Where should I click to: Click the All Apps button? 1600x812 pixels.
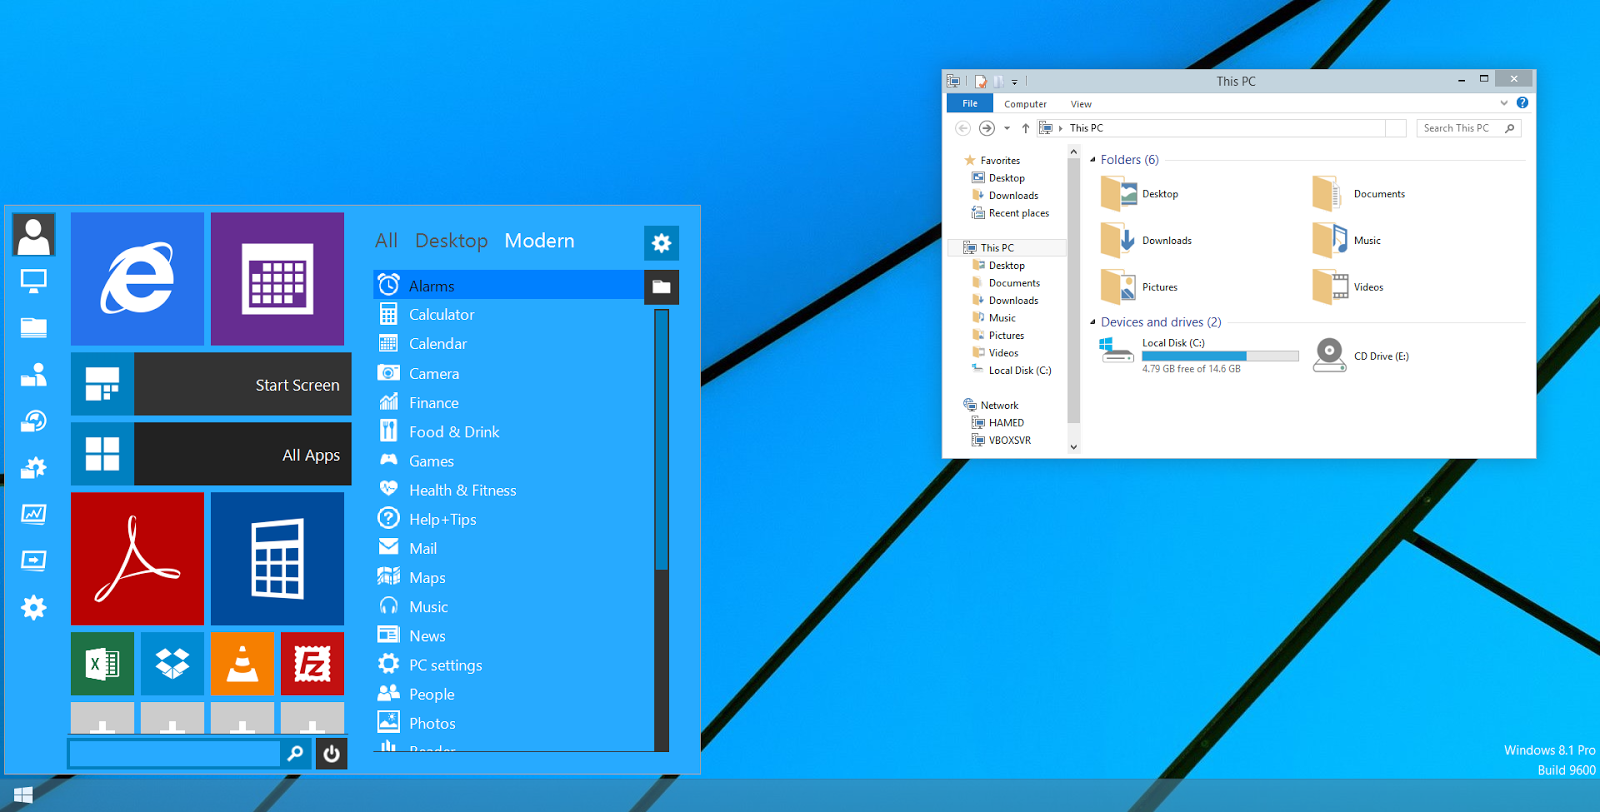pos(211,454)
